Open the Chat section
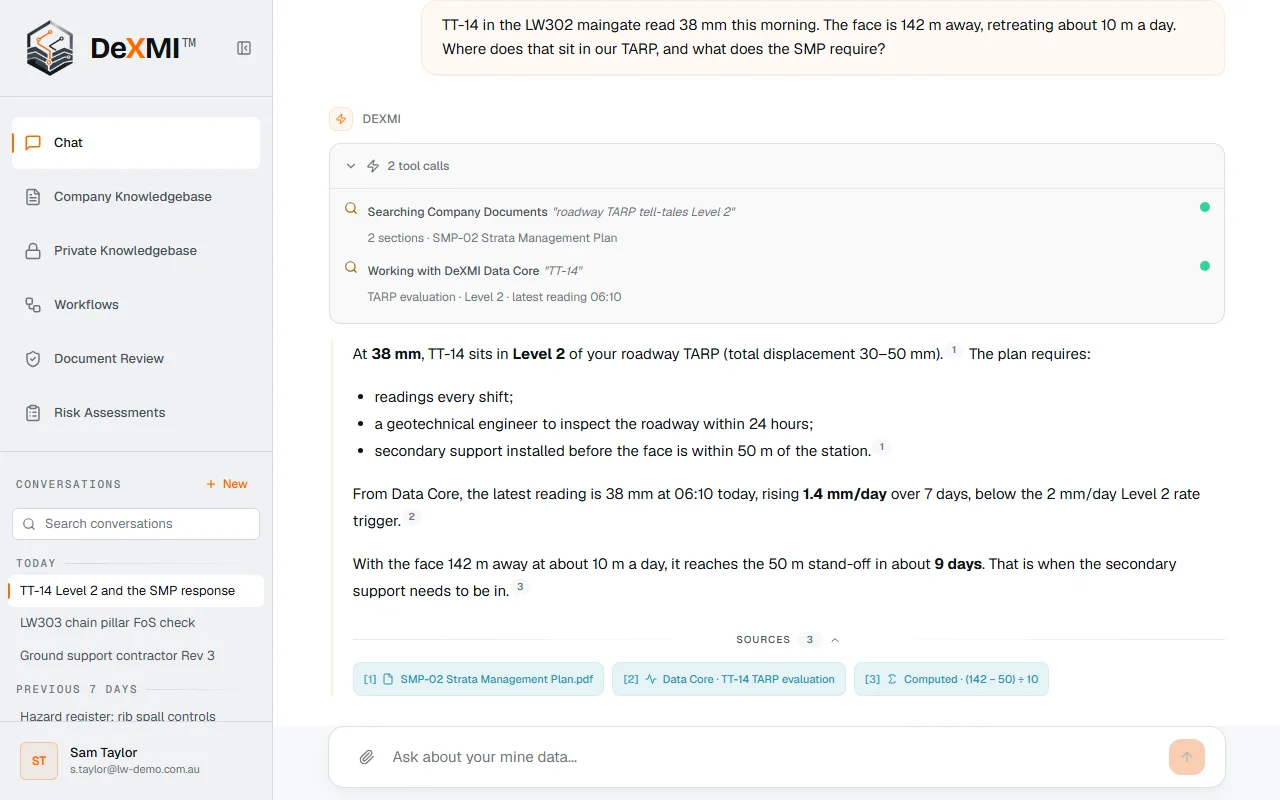Screen dimensions: 1280x800 (x=136, y=143)
